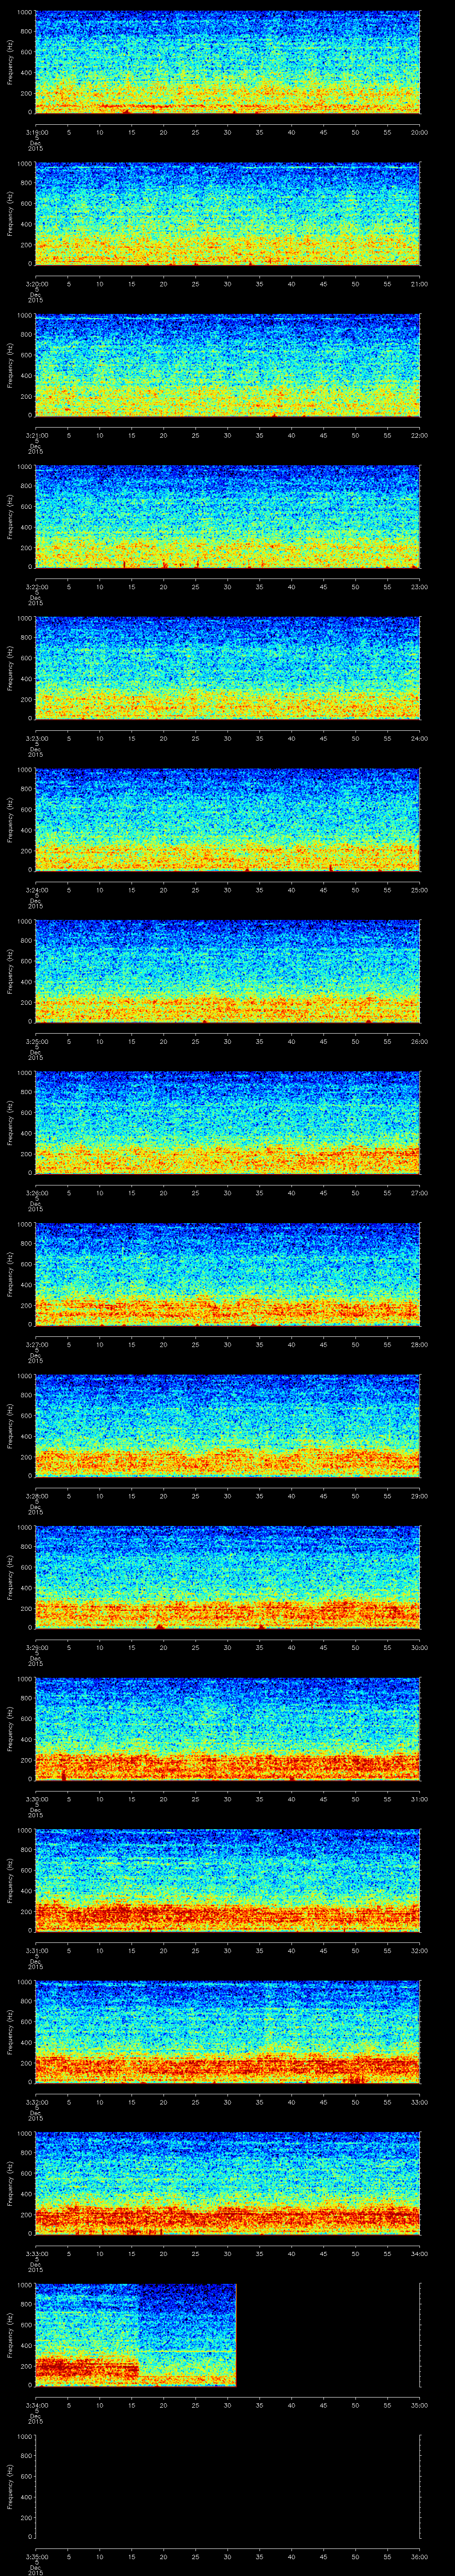Click the 3:27:00 start time label
Image resolution: width=455 pixels, height=2576 pixels.
coord(35,1344)
